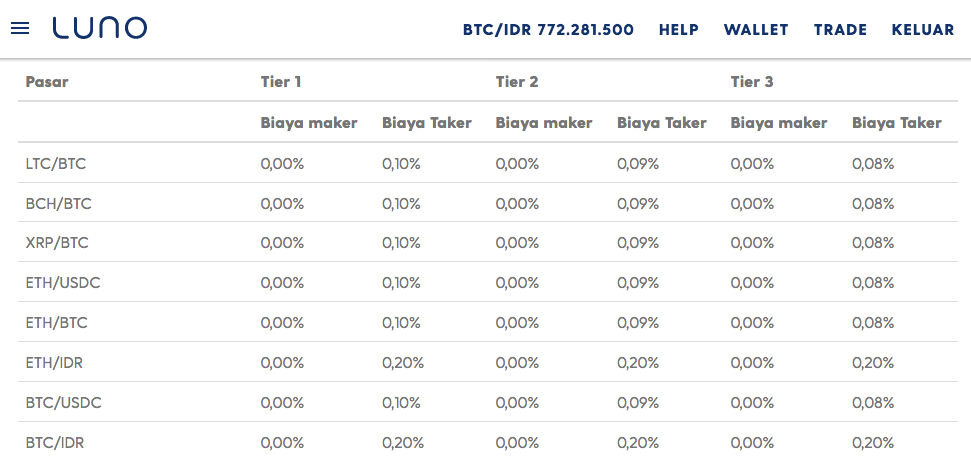The height and width of the screenshot is (465, 971).
Task: Select the ETH/BTC market row
Action: 488,323
